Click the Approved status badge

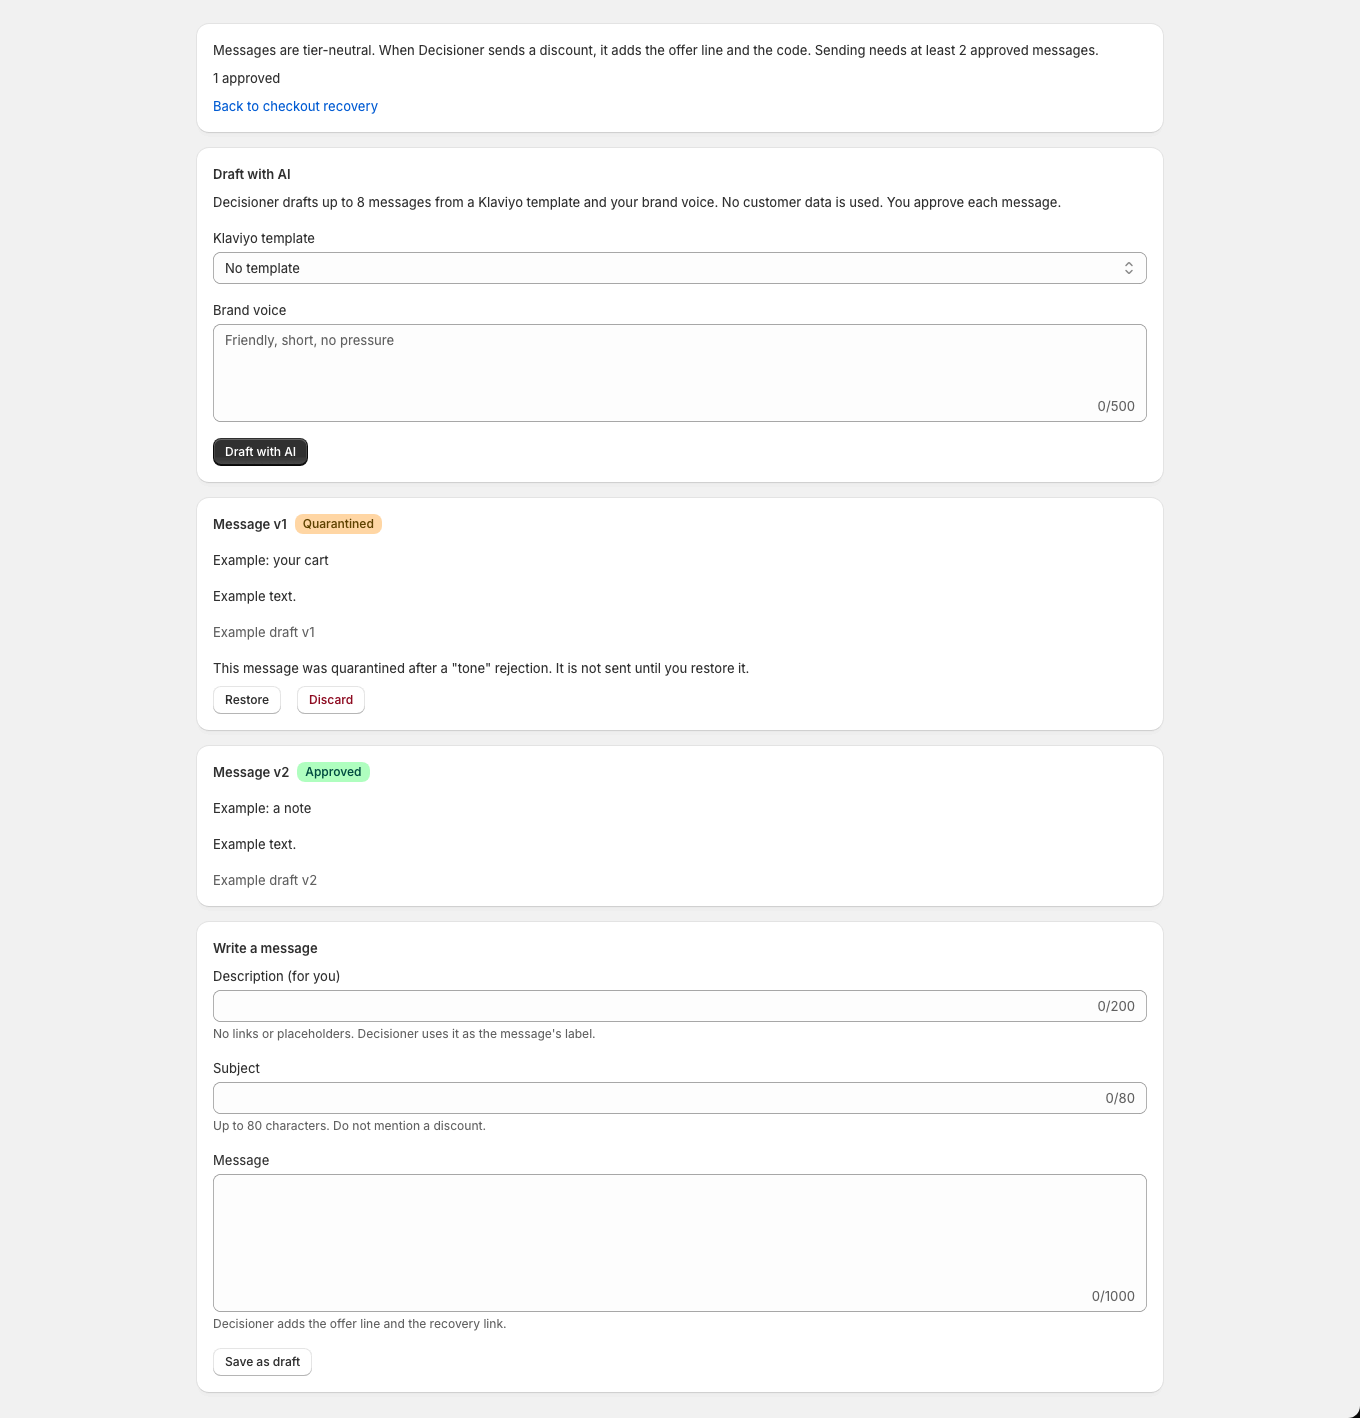(333, 772)
